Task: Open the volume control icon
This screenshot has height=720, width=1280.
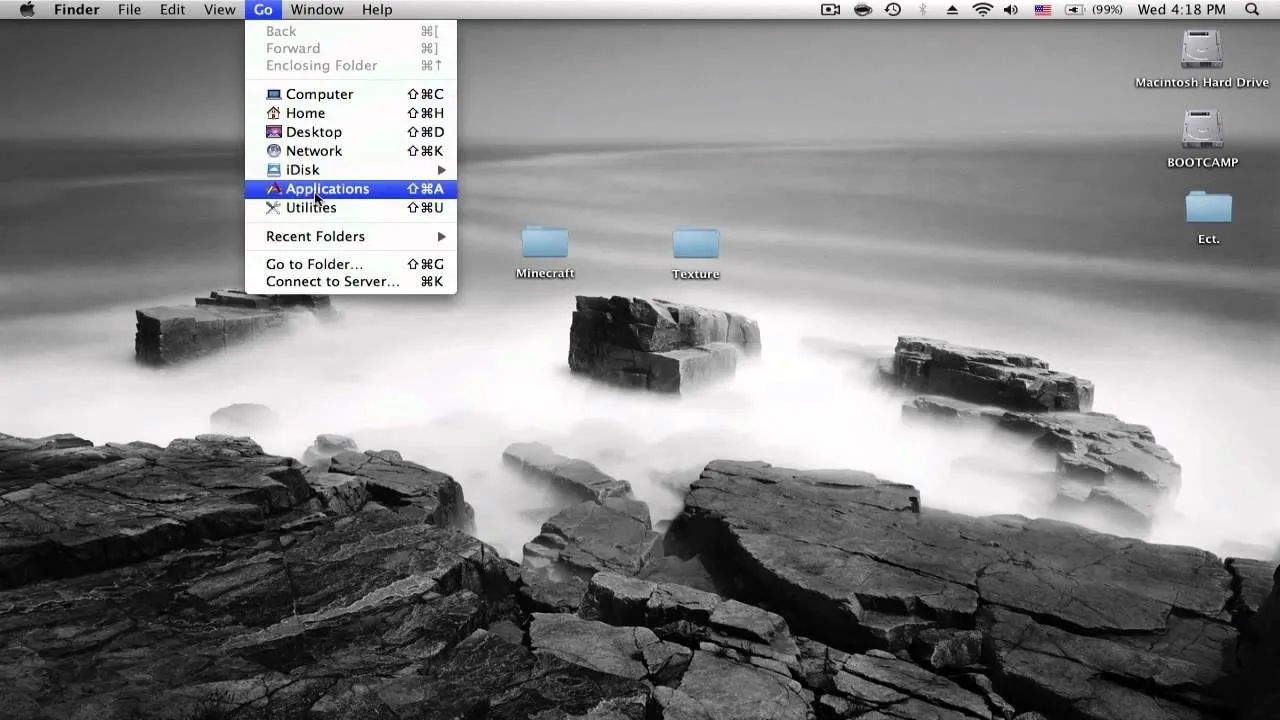Action: [x=1011, y=9]
